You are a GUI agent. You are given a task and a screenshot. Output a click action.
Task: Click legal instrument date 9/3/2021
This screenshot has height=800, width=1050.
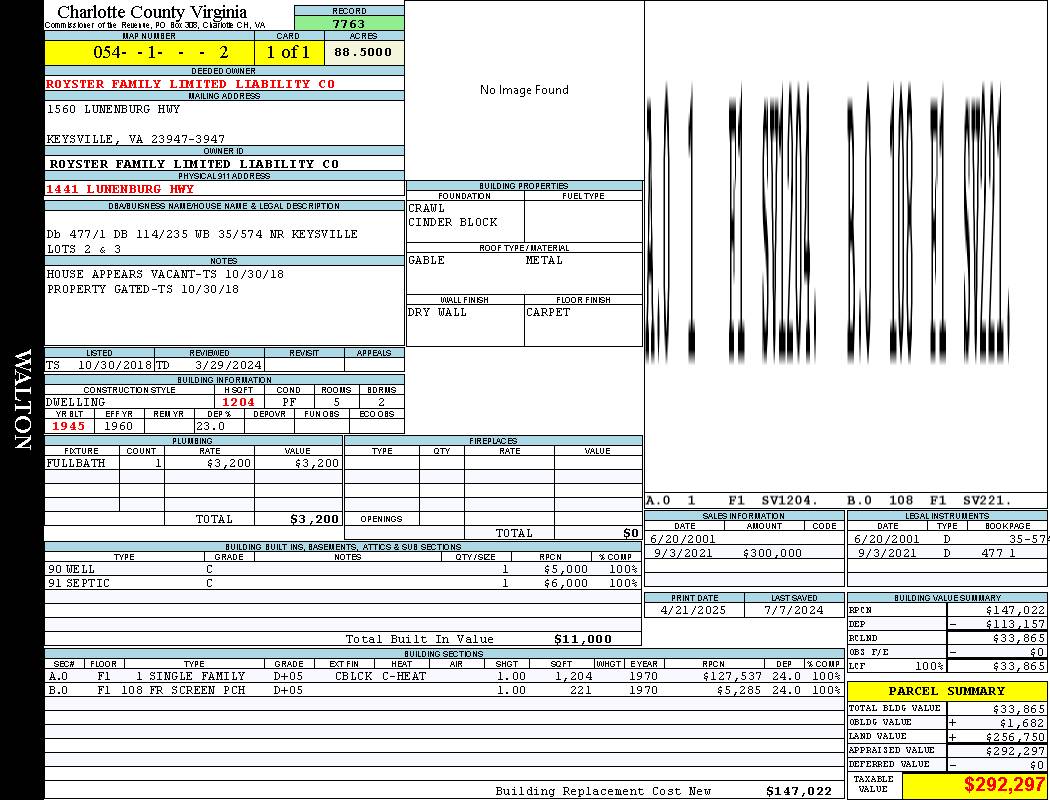[x=887, y=554]
